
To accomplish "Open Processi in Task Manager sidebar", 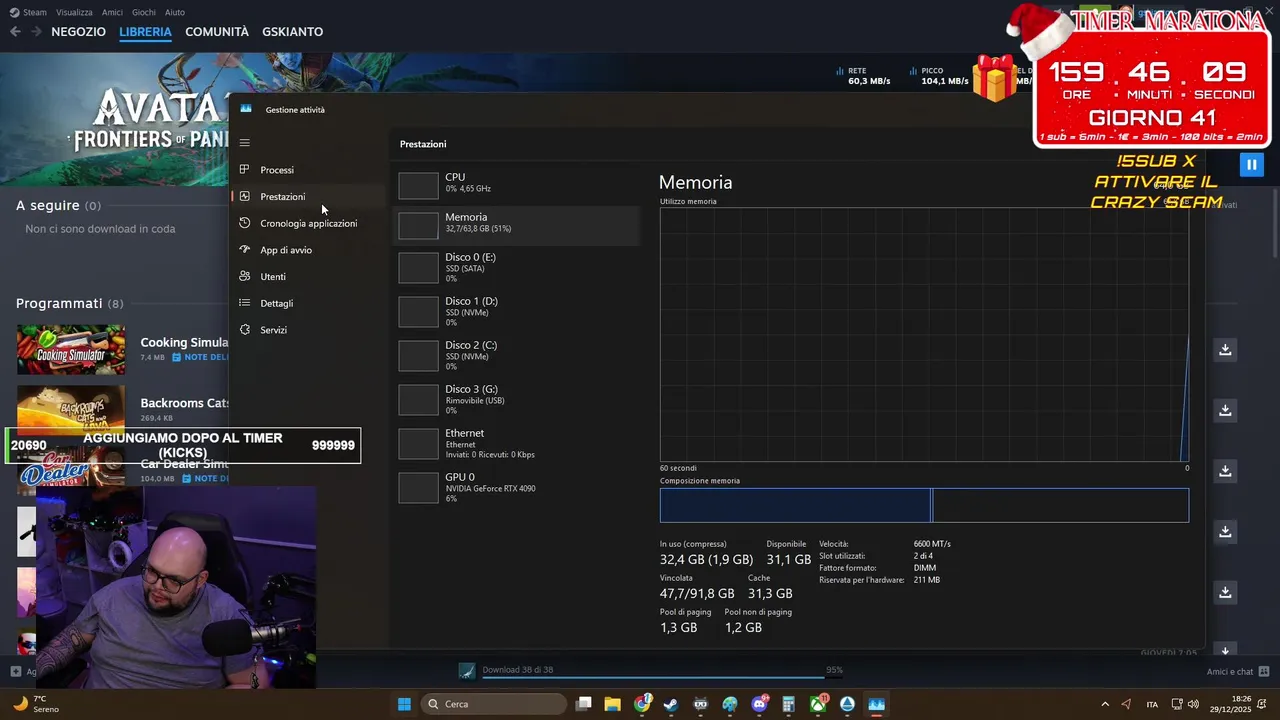I will tap(308, 170).
